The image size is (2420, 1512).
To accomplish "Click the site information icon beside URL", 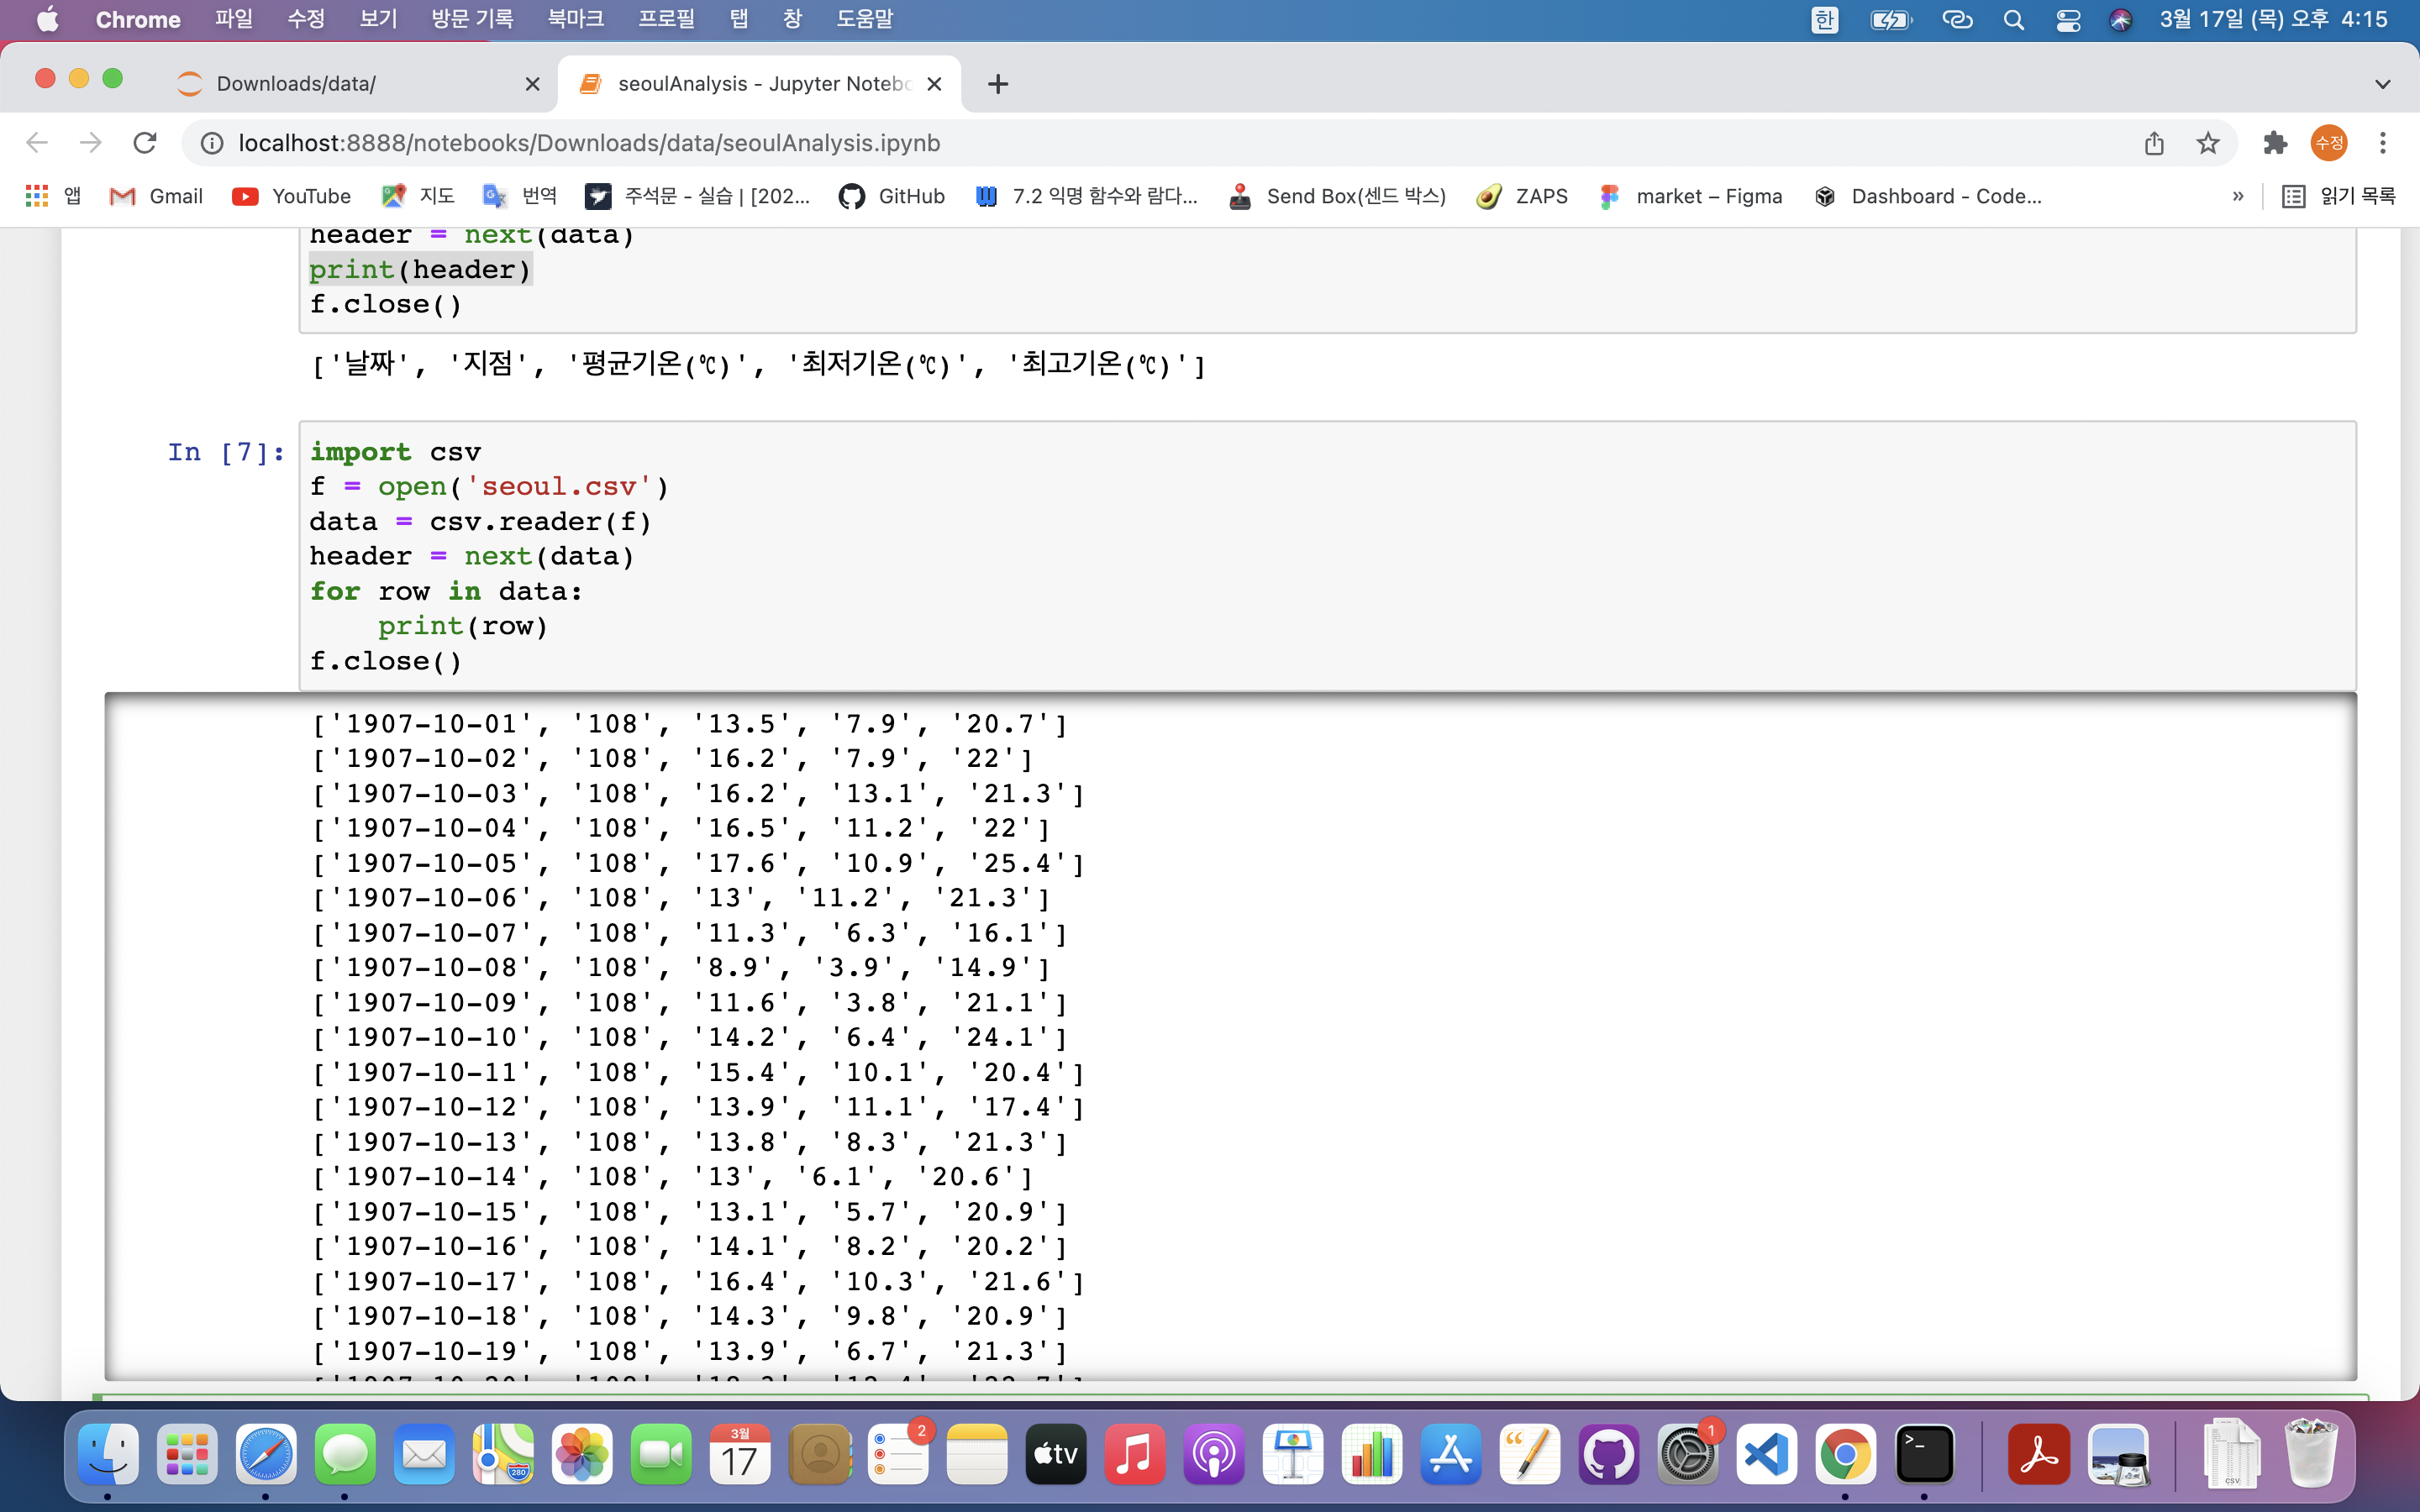I will click(x=212, y=143).
